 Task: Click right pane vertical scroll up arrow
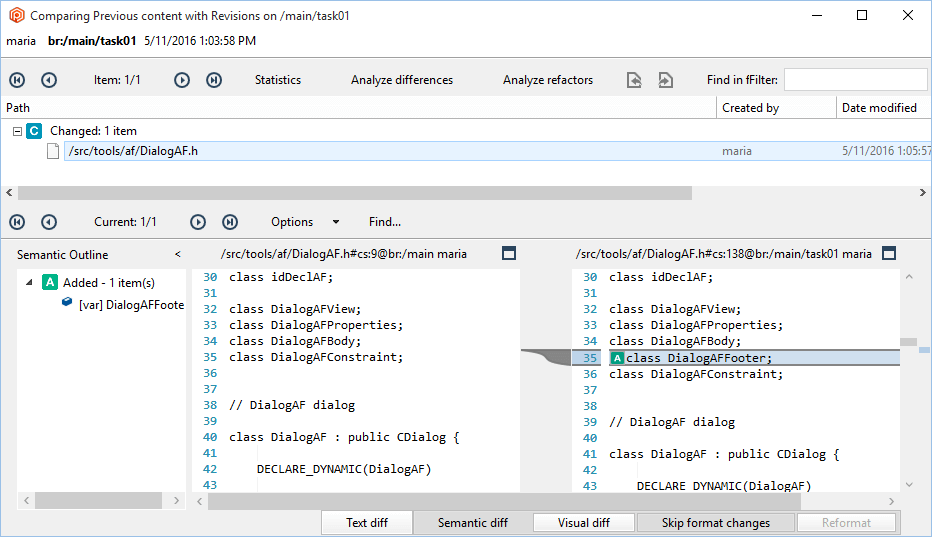tap(909, 277)
